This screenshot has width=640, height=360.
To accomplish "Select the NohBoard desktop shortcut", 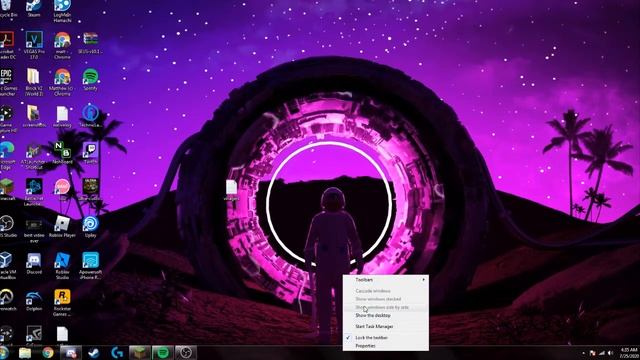I will pyautogui.click(x=62, y=153).
